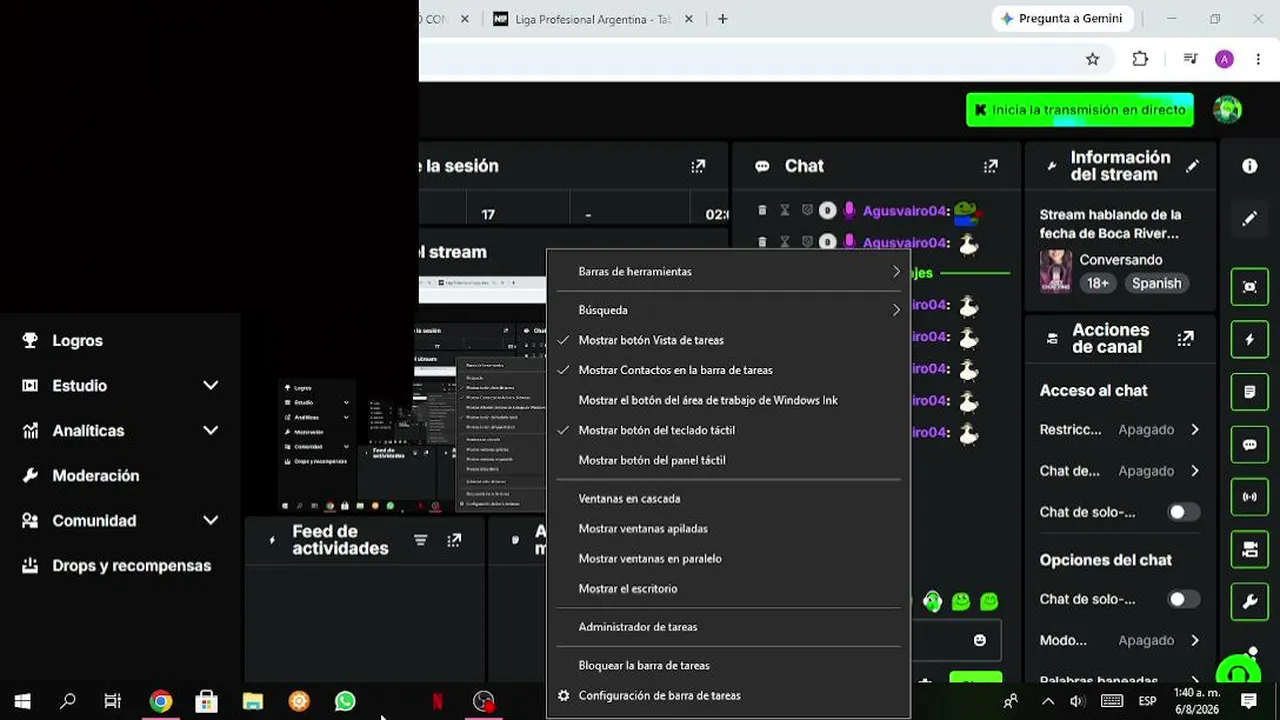Click the stream category thumbnail image
1280x720 pixels.
tap(1056, 271)
